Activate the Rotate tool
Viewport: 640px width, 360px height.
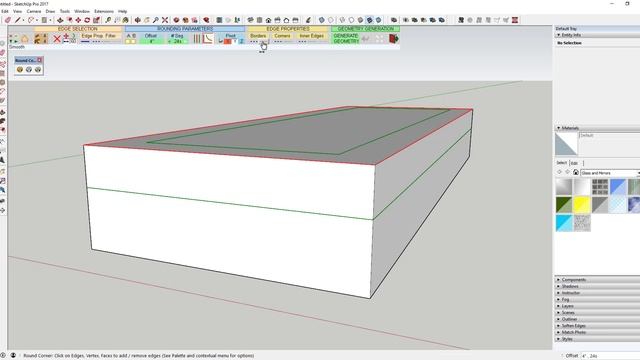[87, 20]
